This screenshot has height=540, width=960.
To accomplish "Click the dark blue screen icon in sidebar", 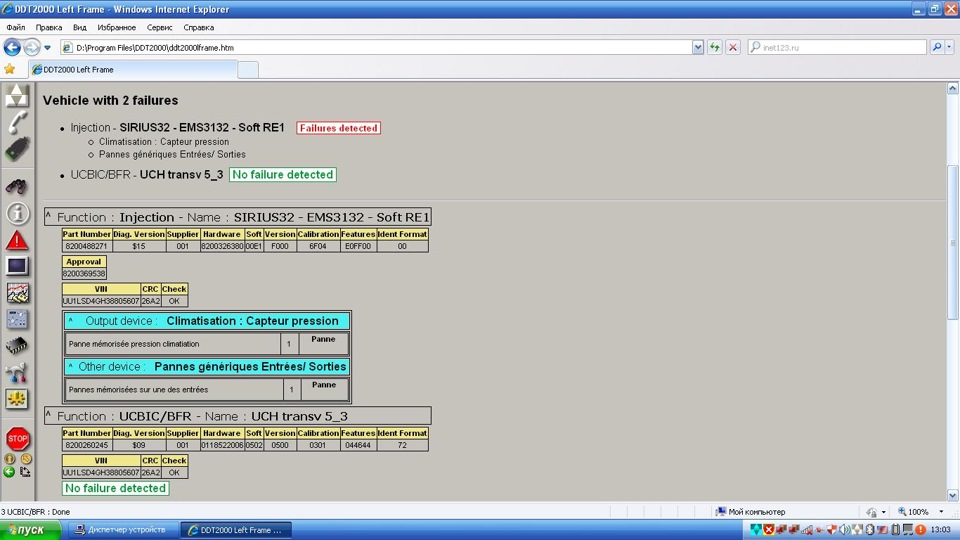I will click(x=17, y=266).
